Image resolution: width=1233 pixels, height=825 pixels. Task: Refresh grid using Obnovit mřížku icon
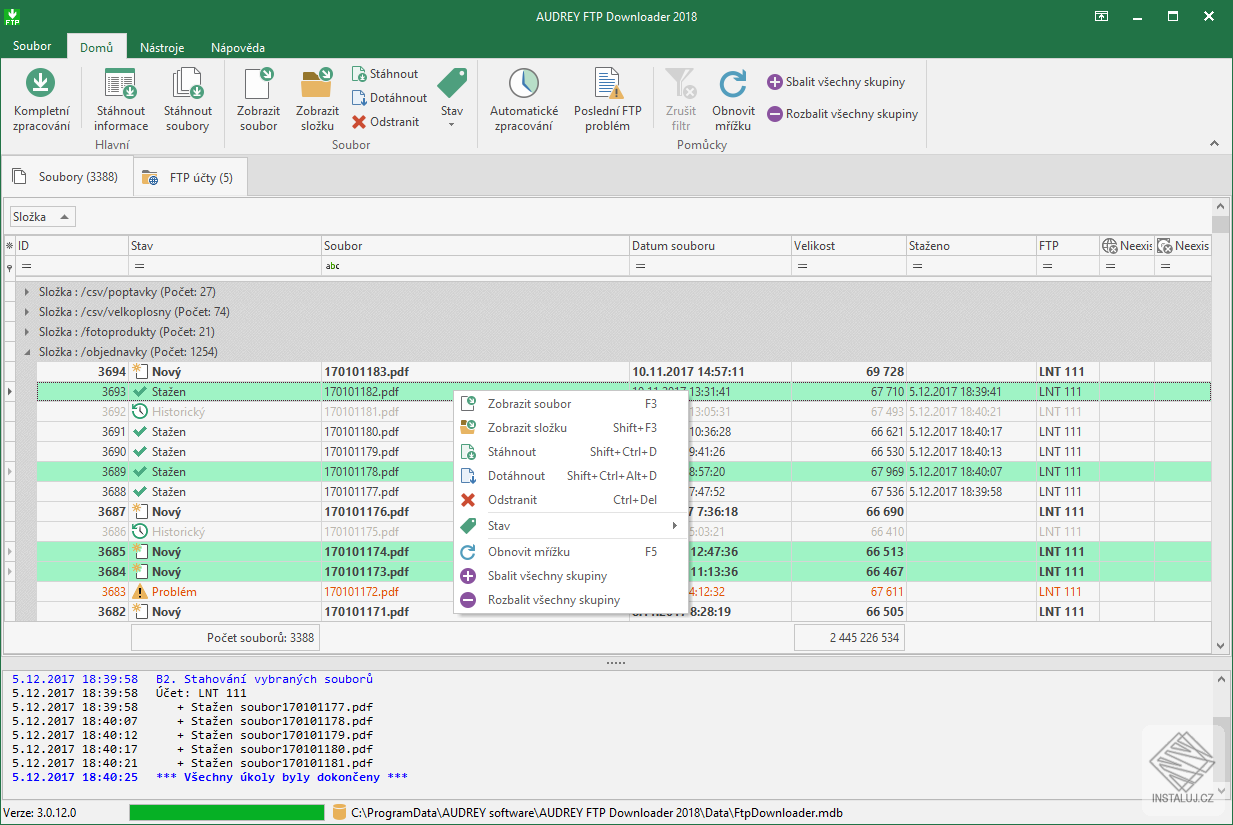732,97
